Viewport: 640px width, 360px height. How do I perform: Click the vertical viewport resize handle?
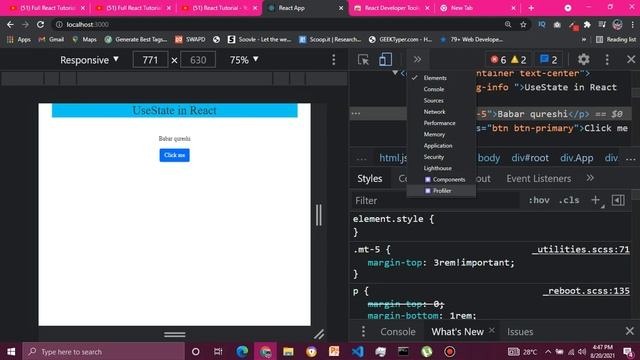[x=318, y=215]
